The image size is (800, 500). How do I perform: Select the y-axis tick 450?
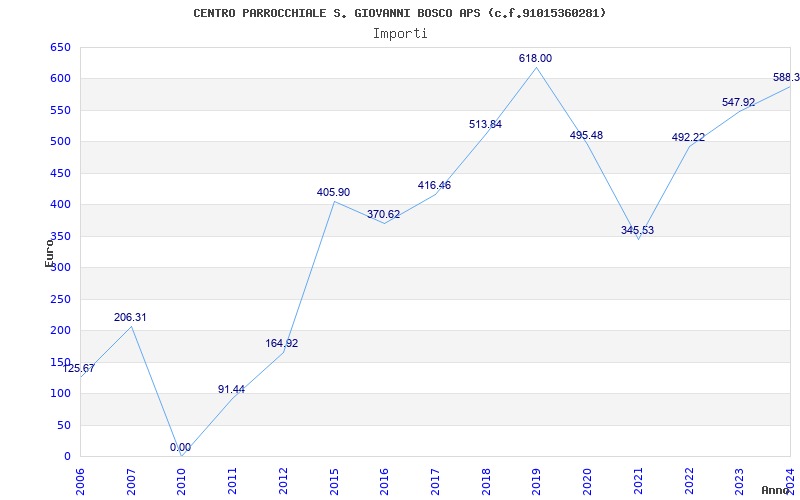(60, 173)
